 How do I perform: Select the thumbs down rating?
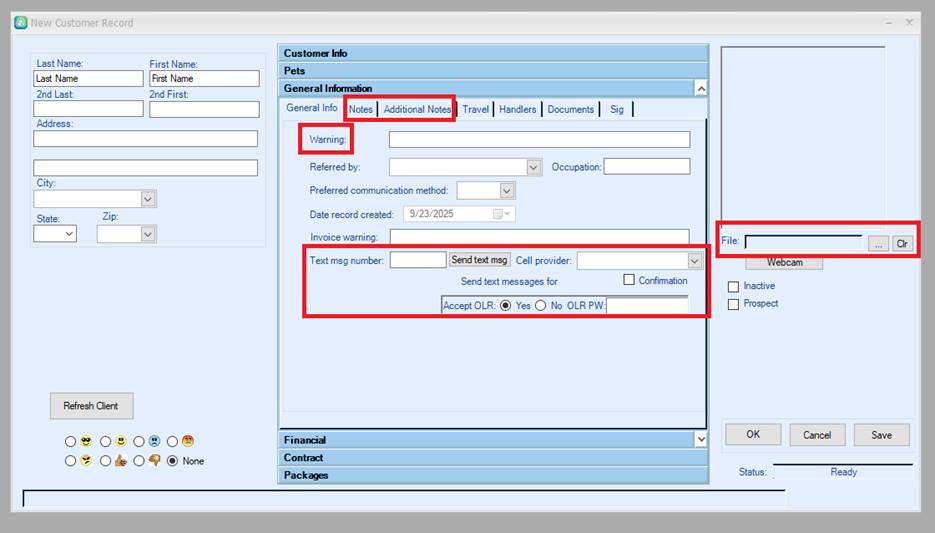139,461
